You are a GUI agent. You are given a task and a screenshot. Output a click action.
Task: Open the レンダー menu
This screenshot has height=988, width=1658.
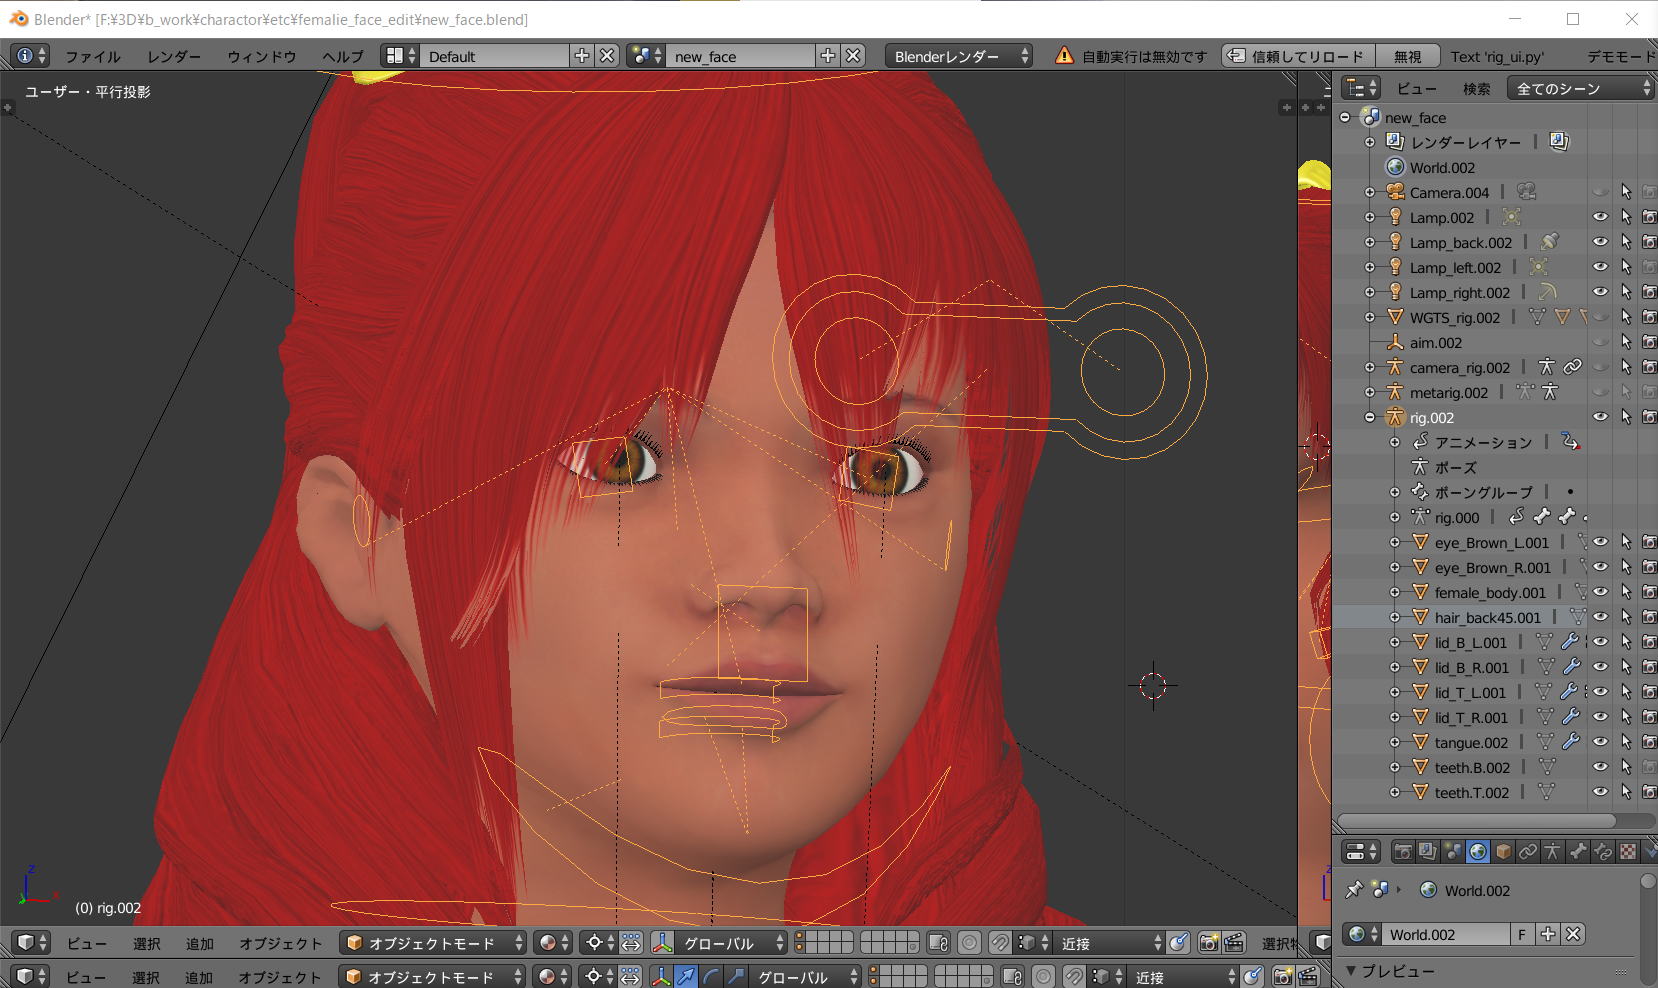[x=173, y=57]
